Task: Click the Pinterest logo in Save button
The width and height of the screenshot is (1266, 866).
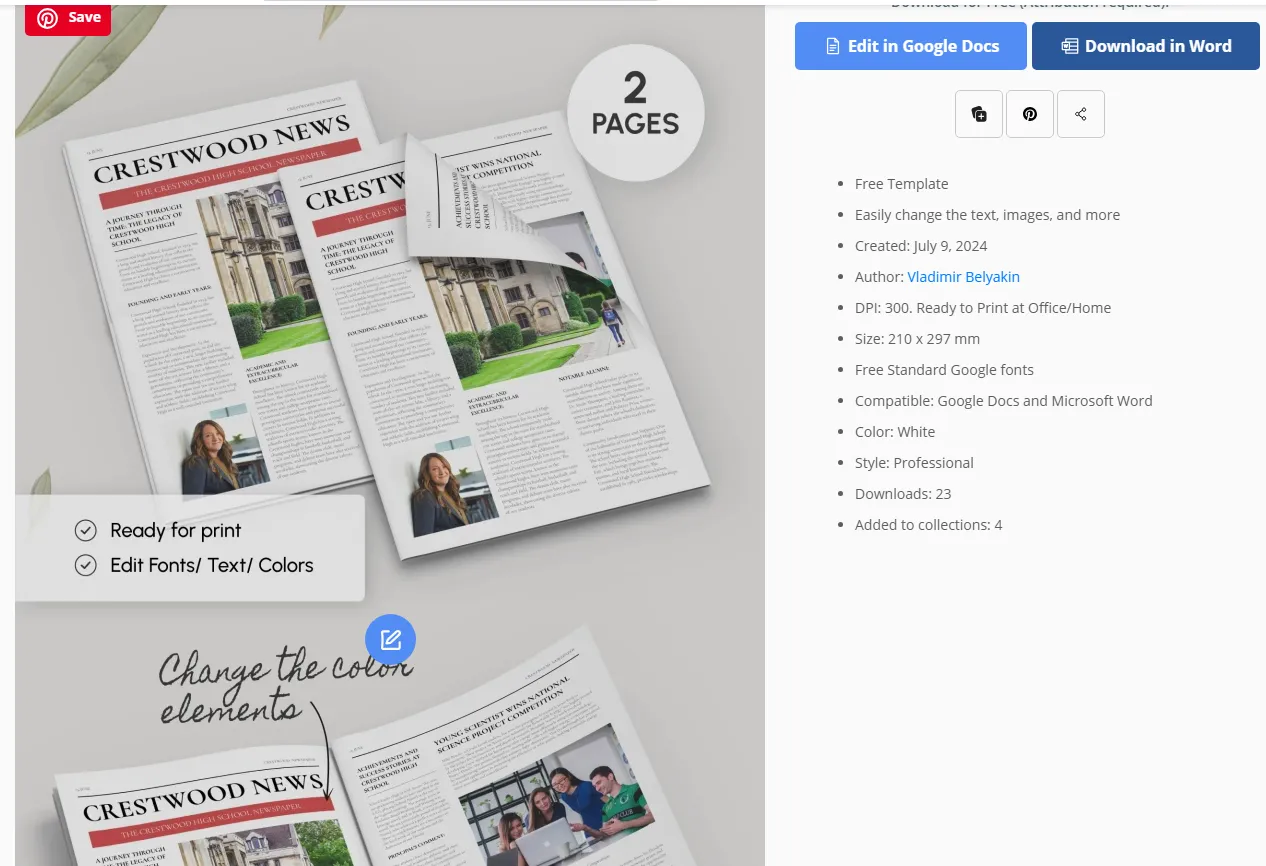Action: 47,18
